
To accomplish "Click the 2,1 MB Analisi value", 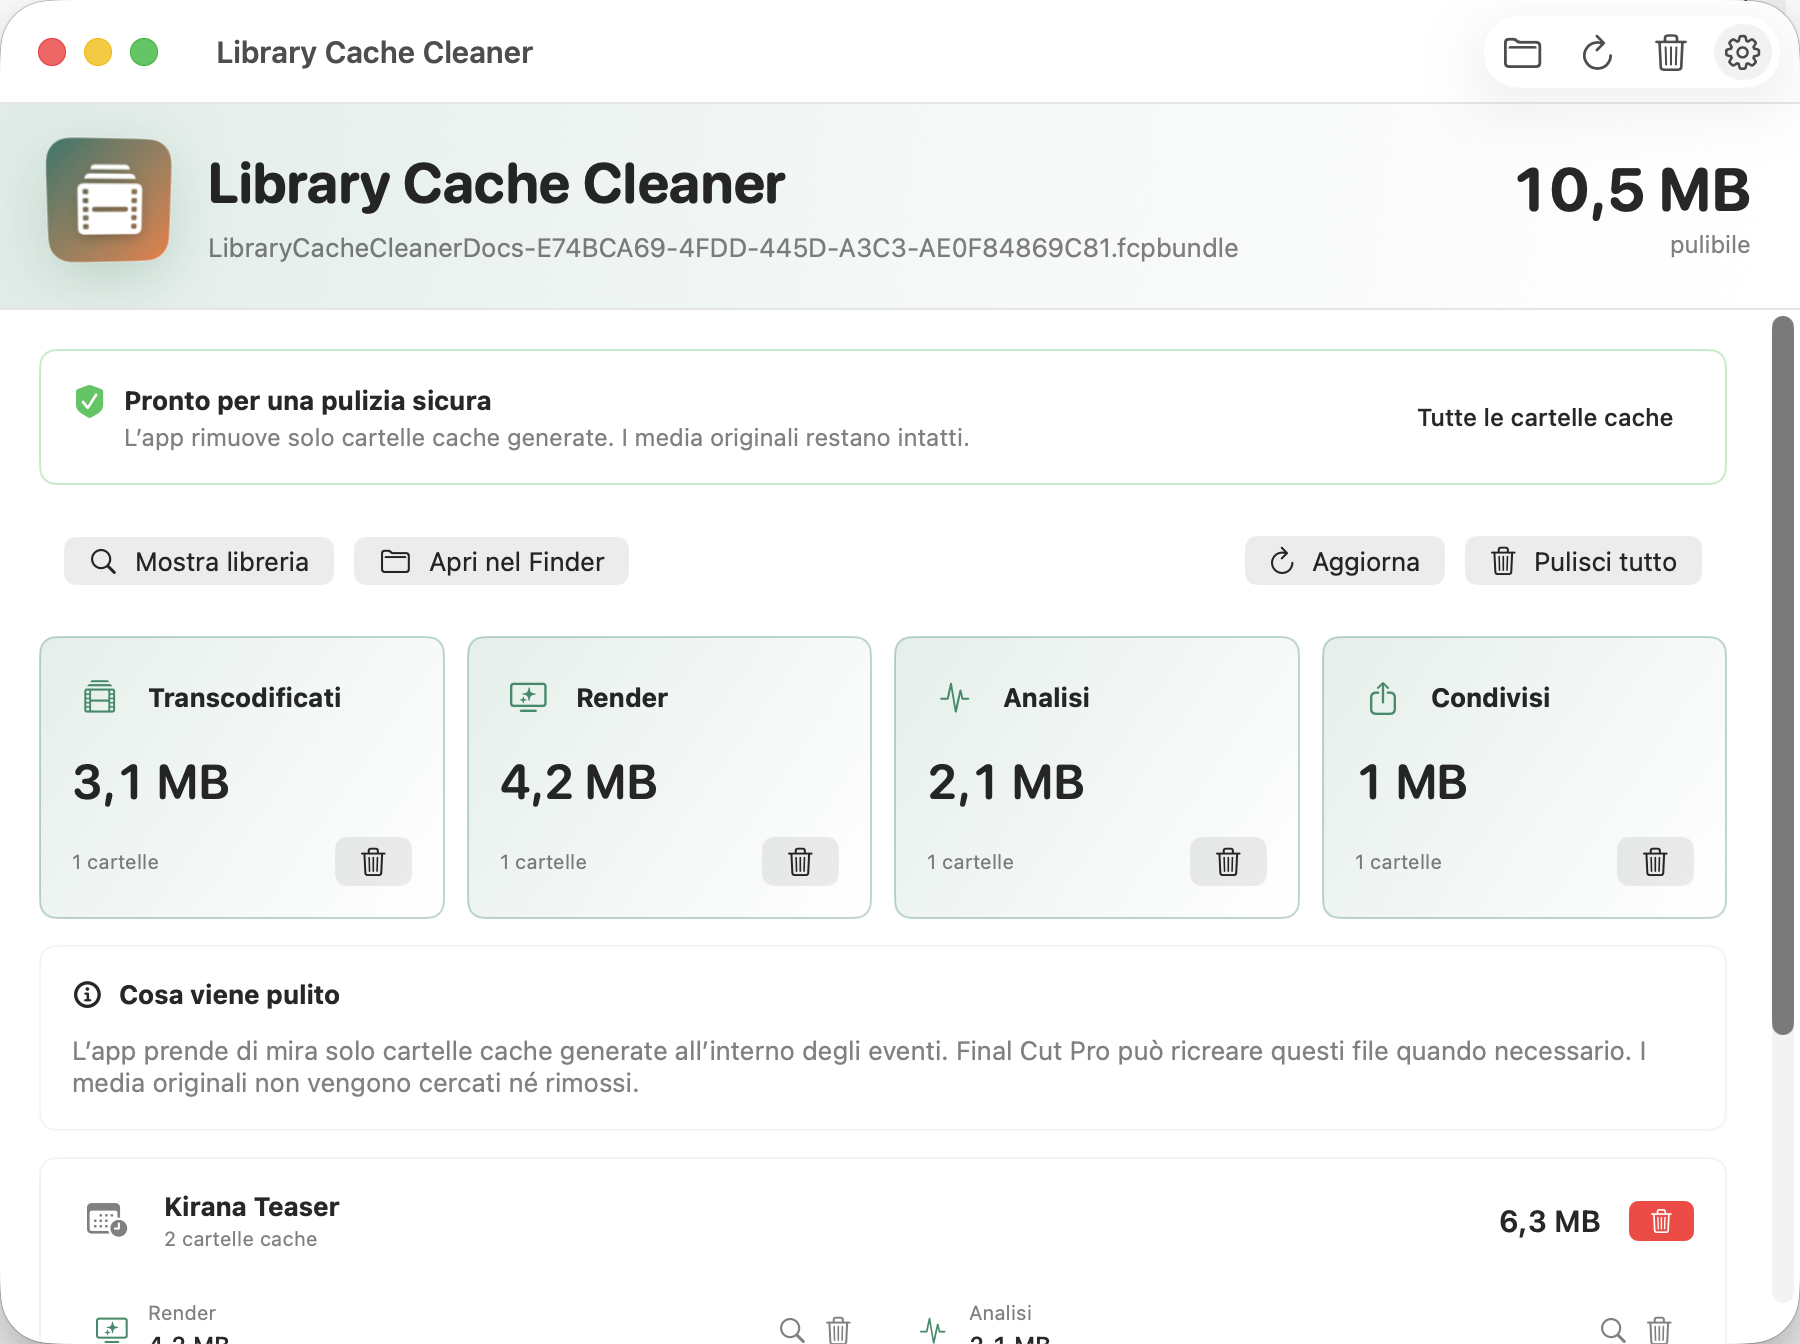I will (x=1006, y=782).
